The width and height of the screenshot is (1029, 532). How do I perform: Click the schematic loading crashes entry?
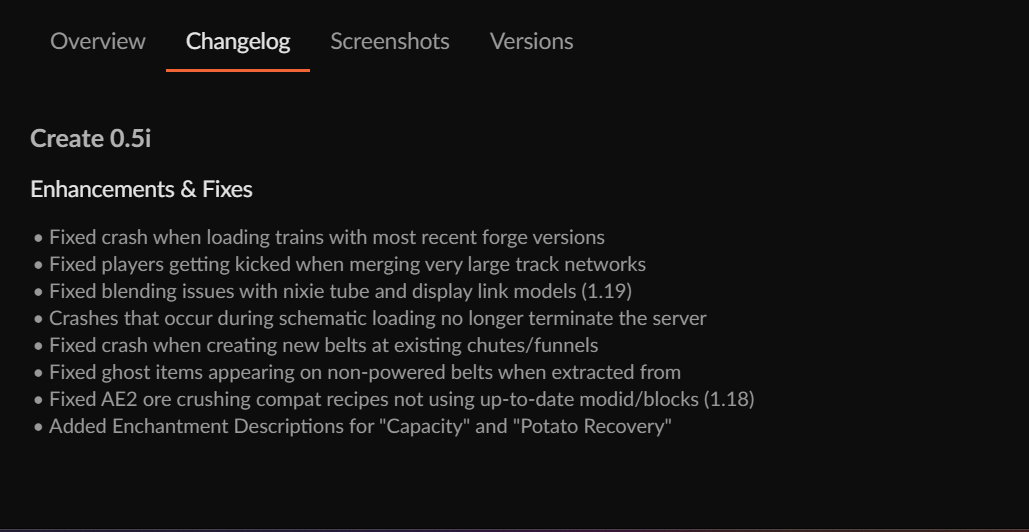coord(377,319)
